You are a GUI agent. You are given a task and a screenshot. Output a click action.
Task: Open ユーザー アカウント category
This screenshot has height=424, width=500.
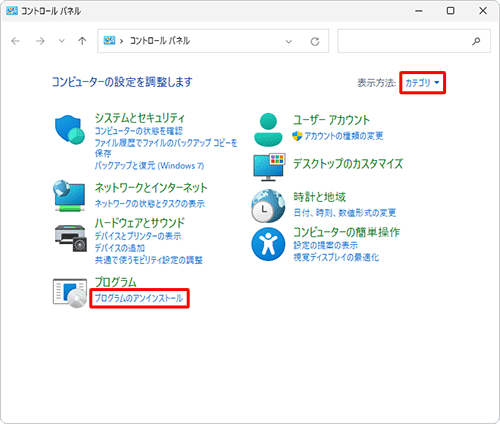click(x=332, y=120)
